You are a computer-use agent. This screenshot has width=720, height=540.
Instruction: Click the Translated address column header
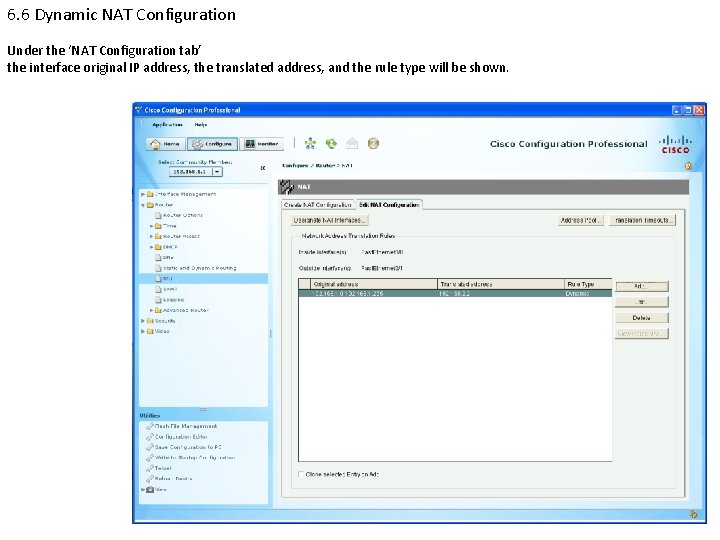[501, 284]
